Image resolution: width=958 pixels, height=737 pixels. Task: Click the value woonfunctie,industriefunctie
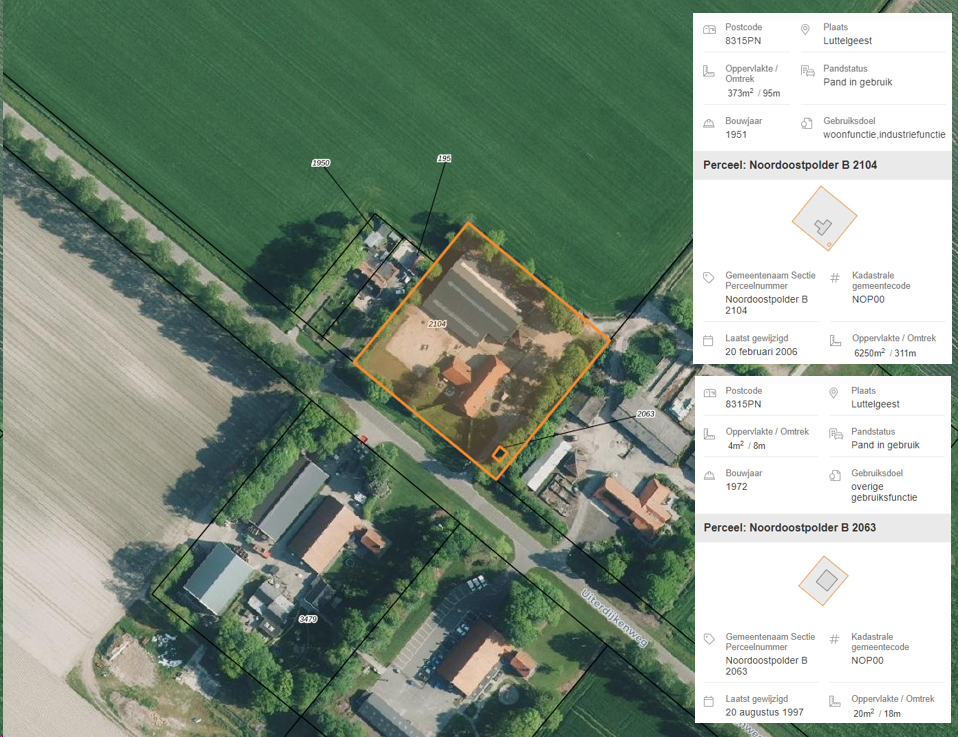884,134
